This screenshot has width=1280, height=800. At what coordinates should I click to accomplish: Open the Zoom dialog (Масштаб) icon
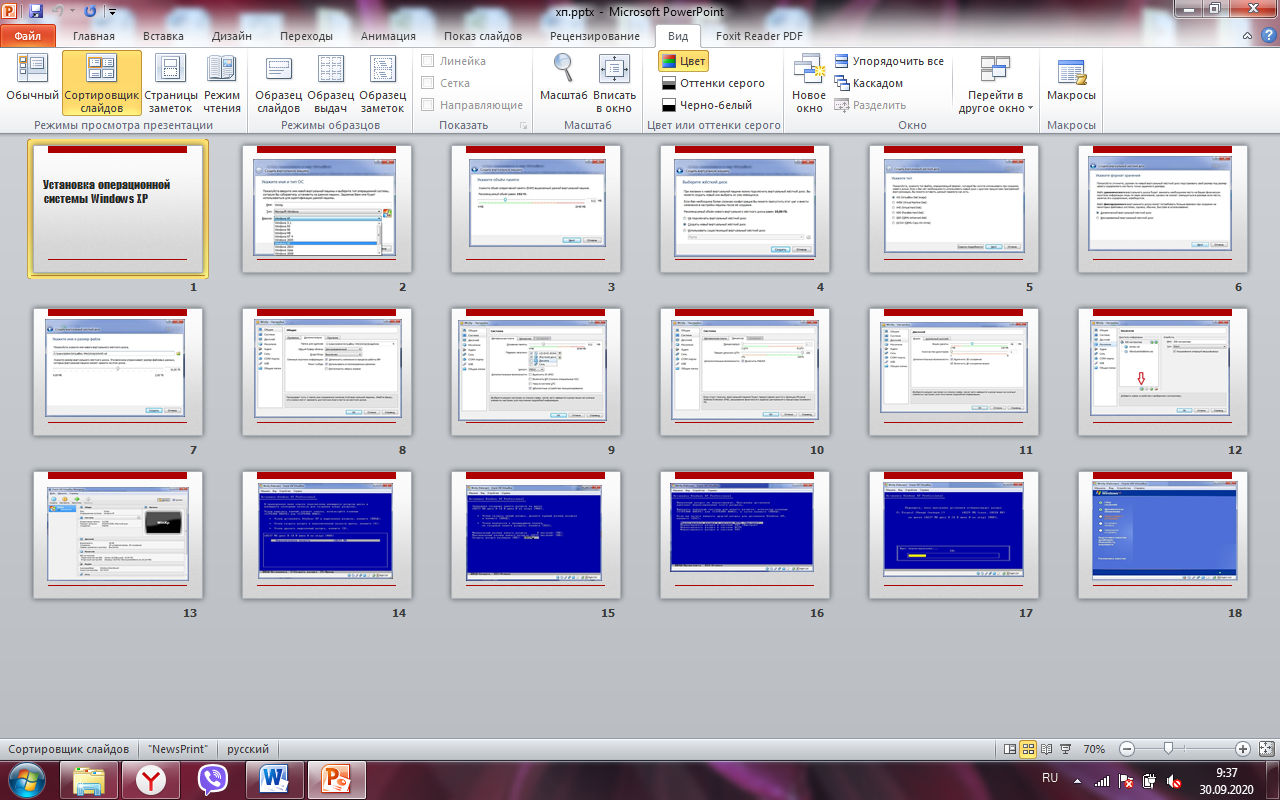tap(563, 82)
